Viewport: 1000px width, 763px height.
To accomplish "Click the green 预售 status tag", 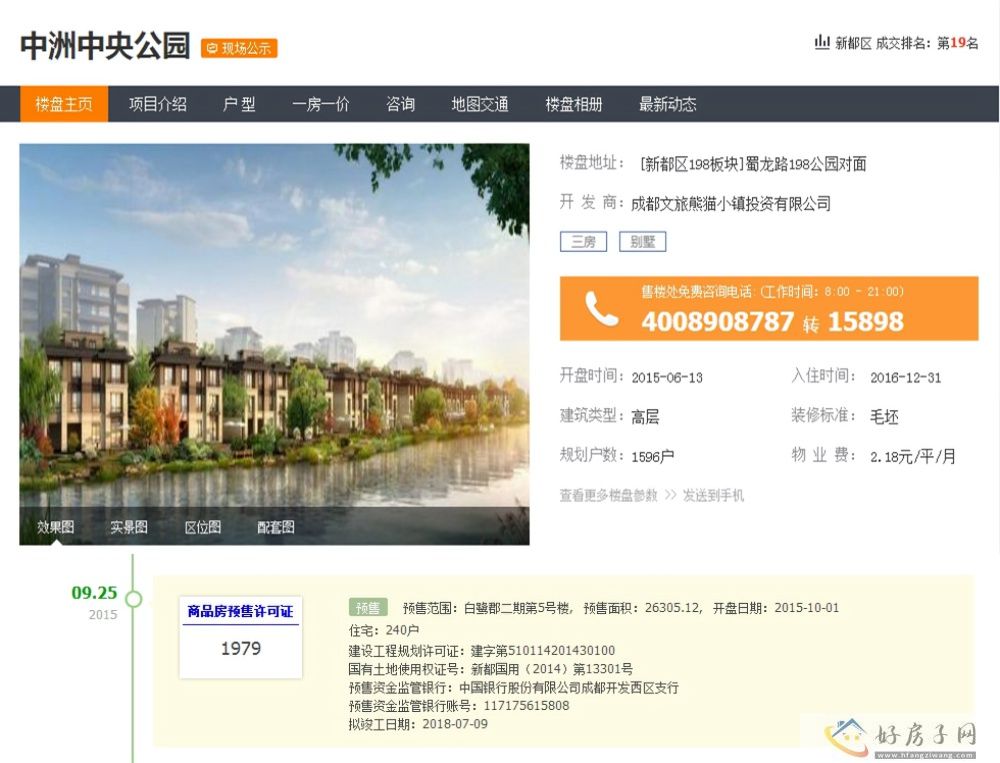I will tap(368, 607).
